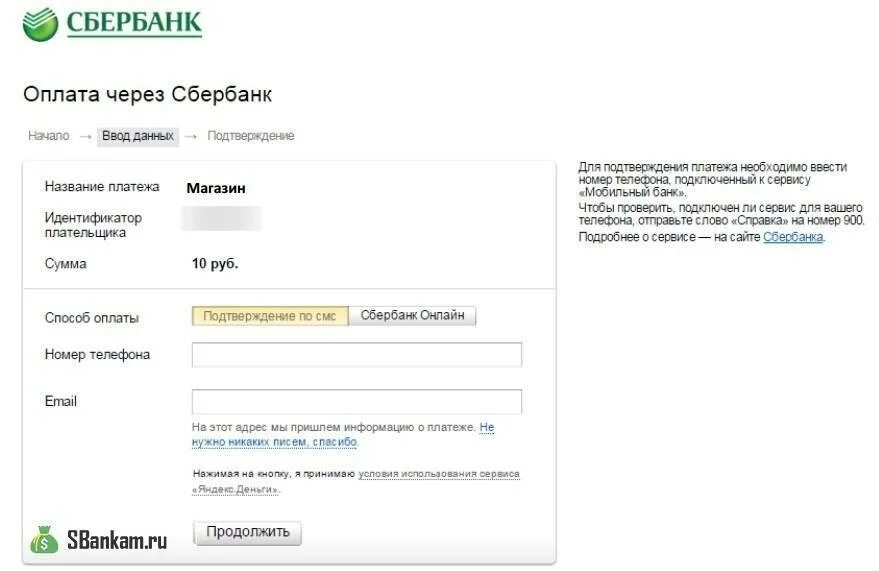Click the Email input field
Viewport: 879px width, 571px height.
point(357,402)
